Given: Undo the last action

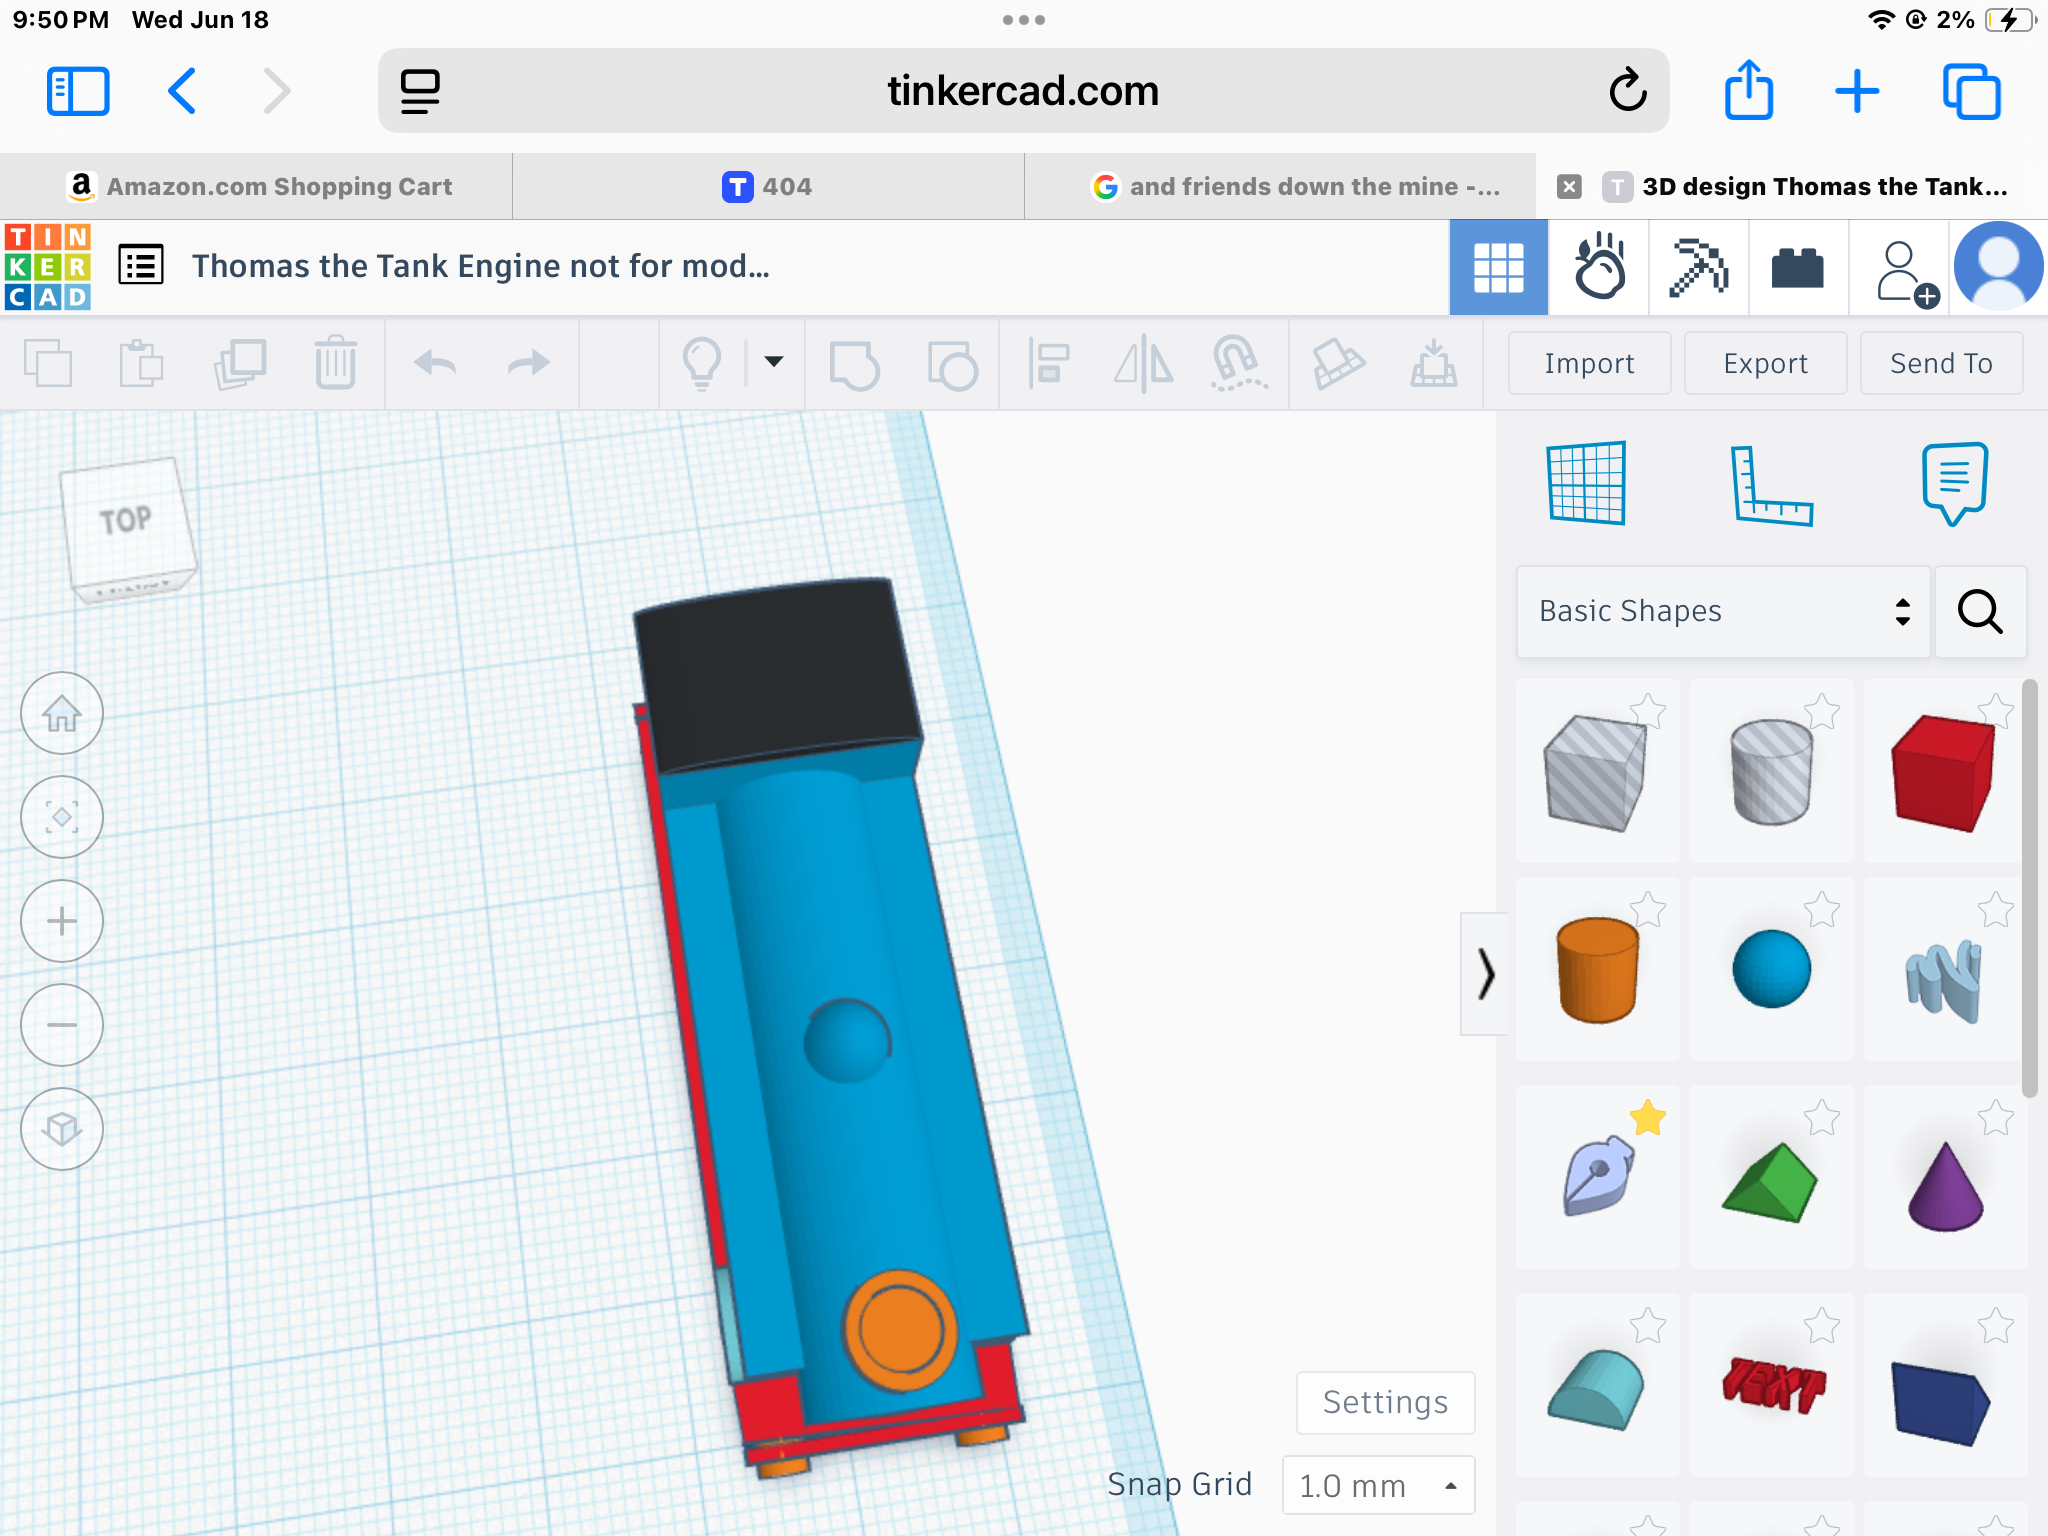Looking at the screenshot, I should 436,363.
